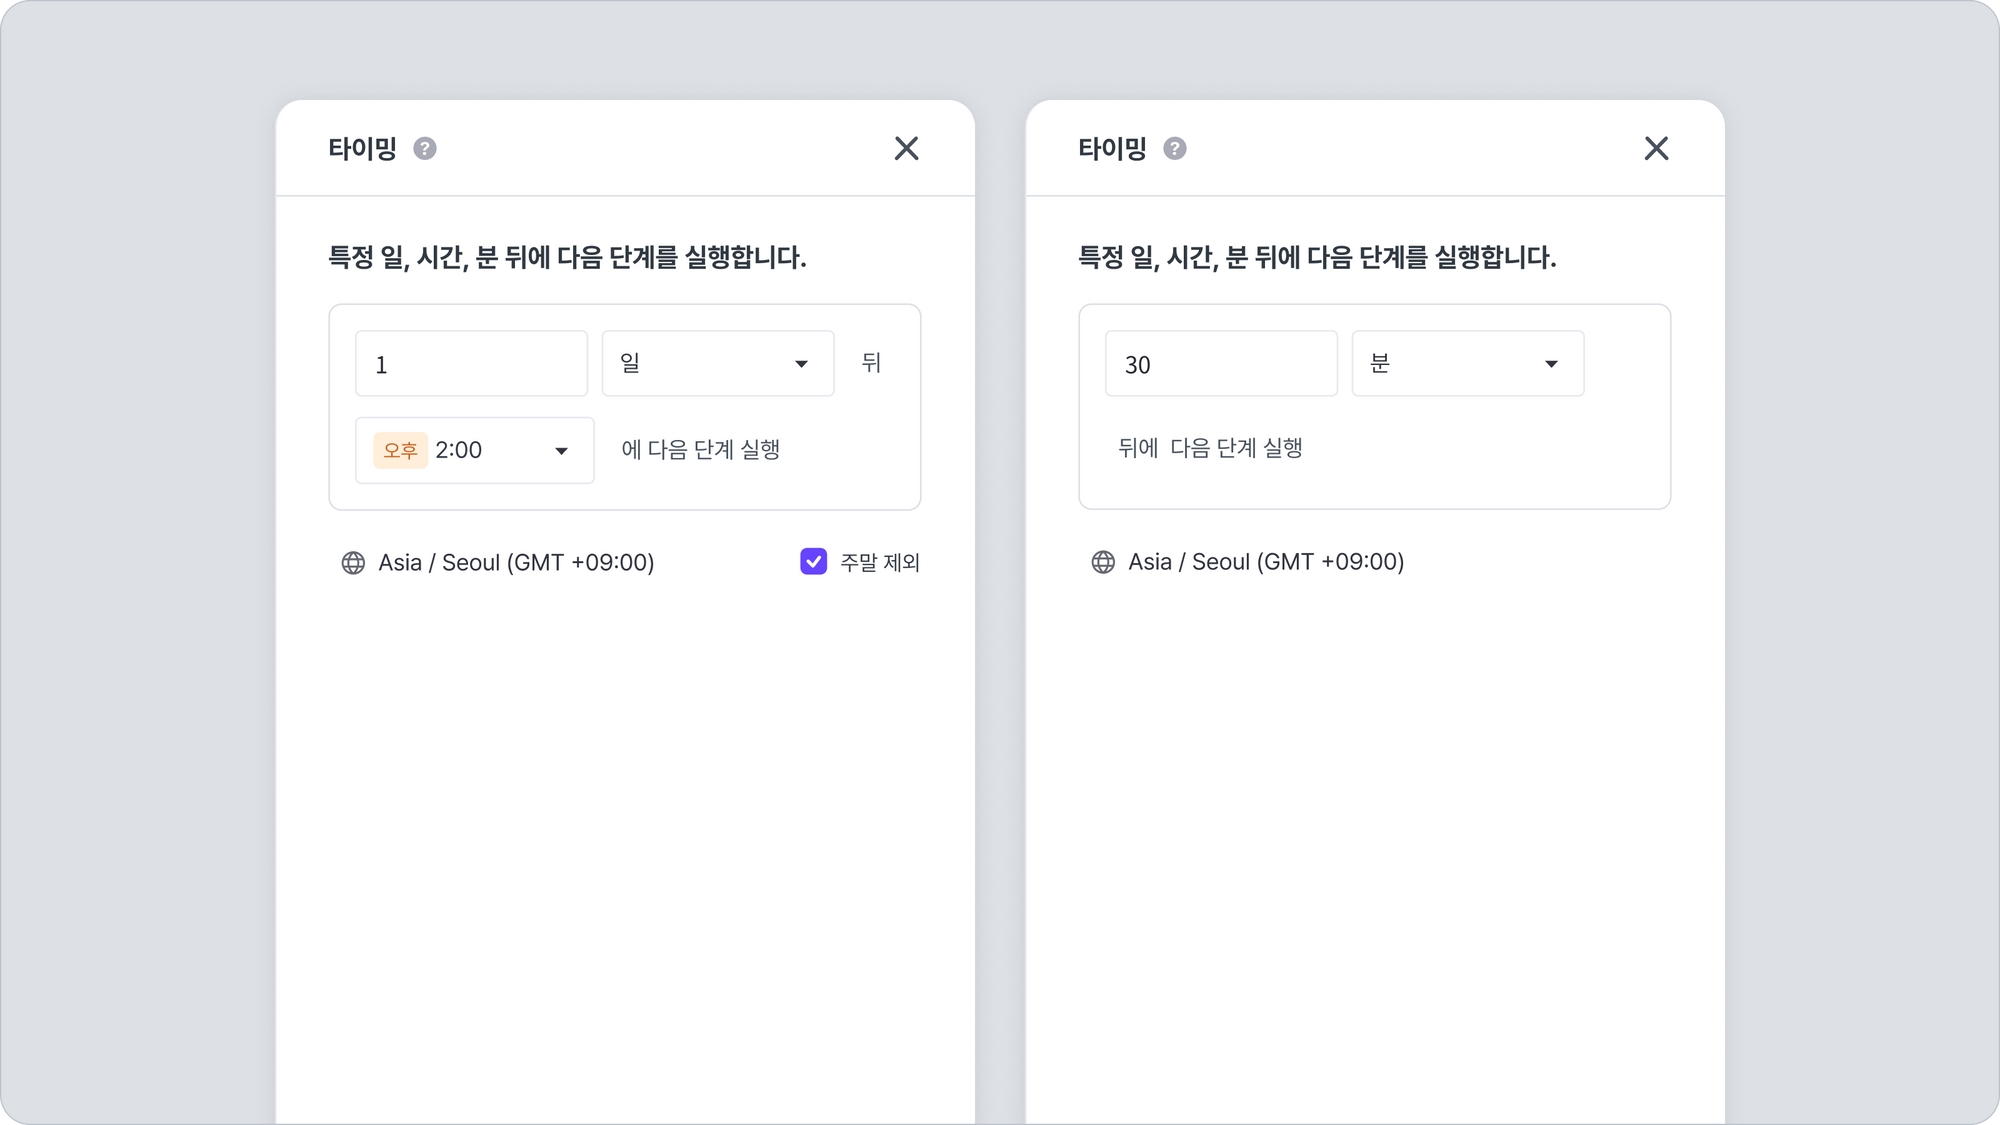Click dropdown arrow next to 일
2000x1125 pixels.
(x=801, y=364)
